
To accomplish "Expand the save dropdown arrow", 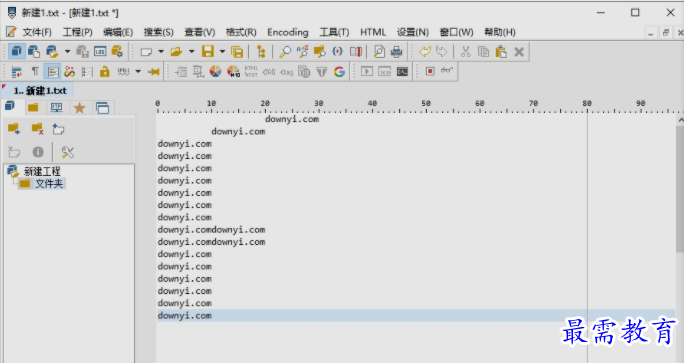I will coord(222,51).
